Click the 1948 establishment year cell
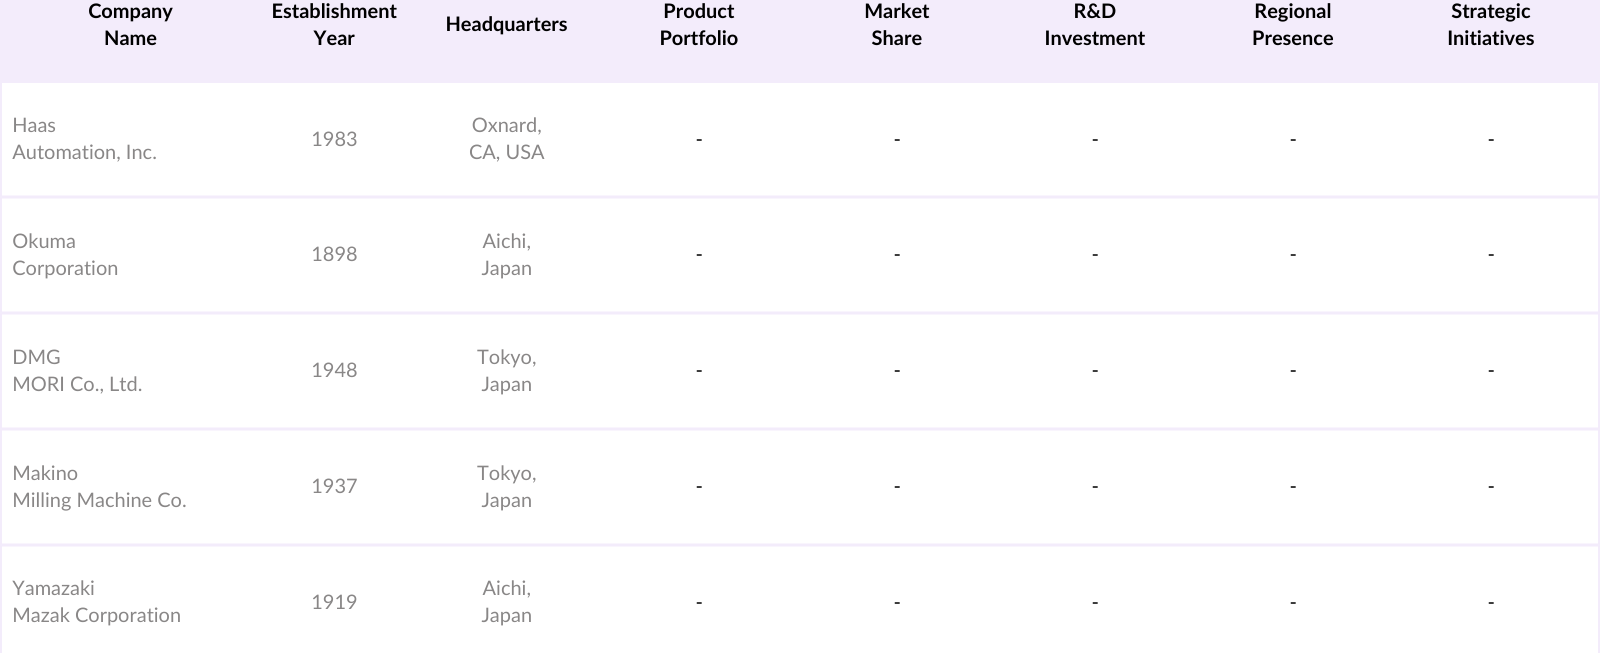This screenshot has height=653, width=1600. [334, 371]
